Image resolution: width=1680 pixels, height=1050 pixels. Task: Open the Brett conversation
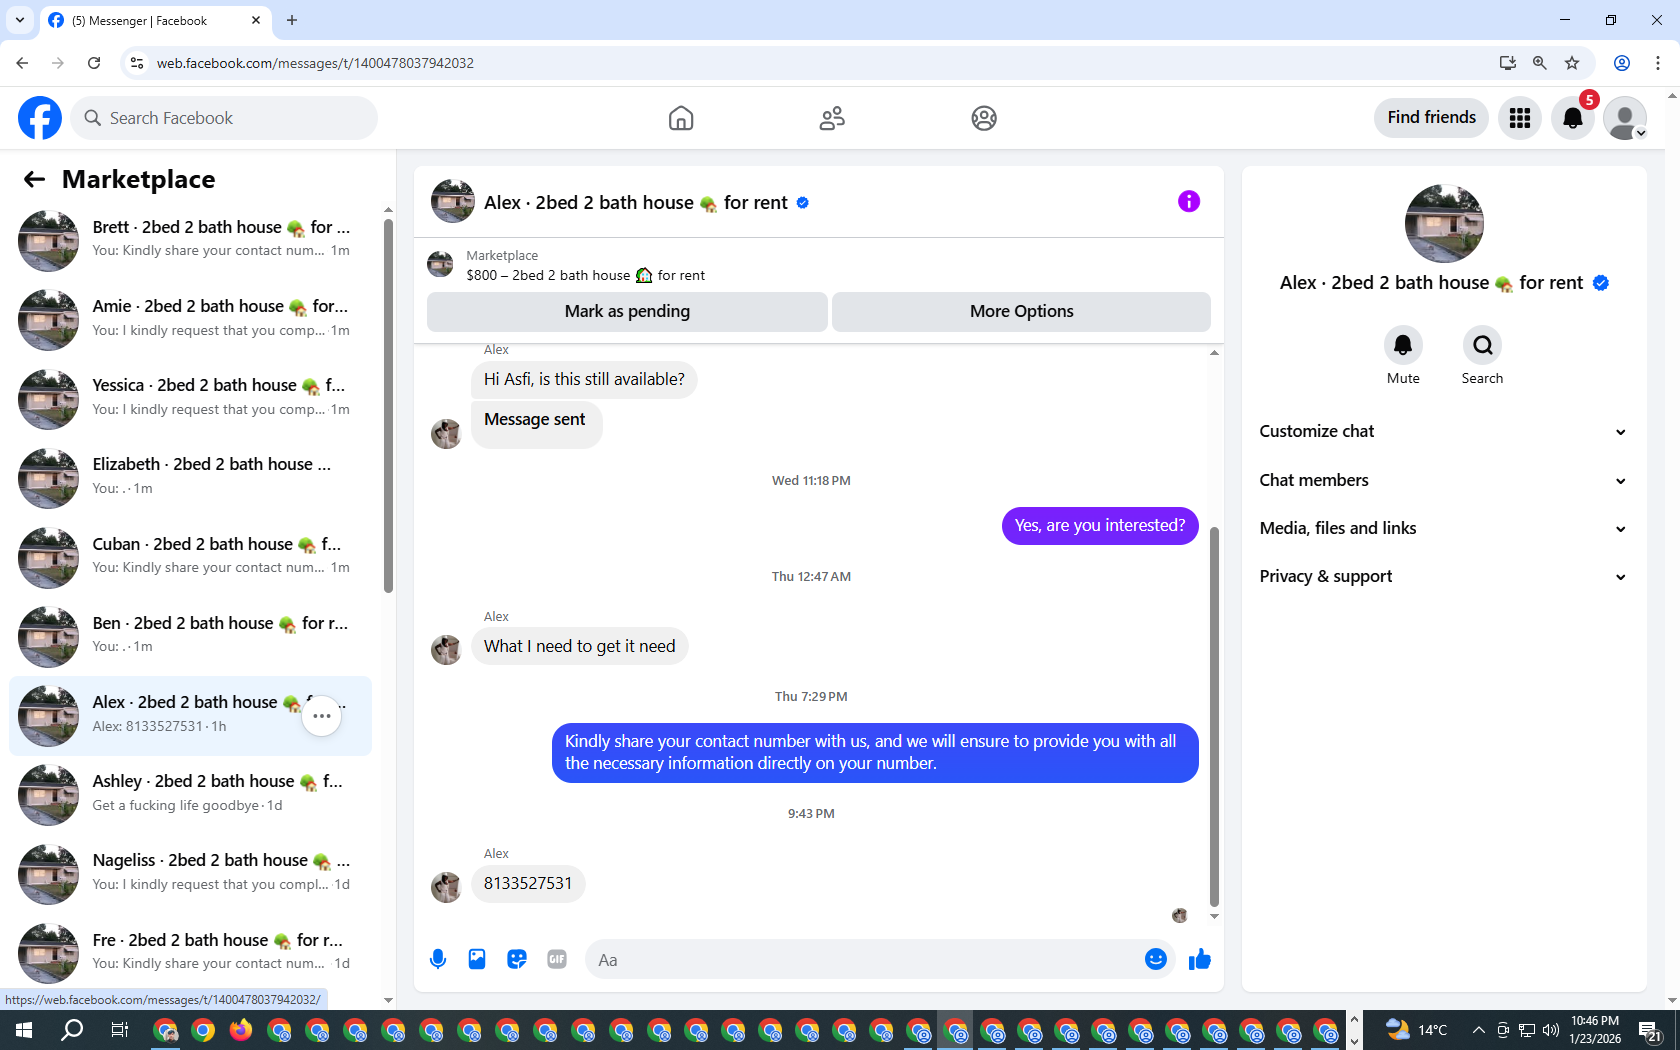(190, 240)
